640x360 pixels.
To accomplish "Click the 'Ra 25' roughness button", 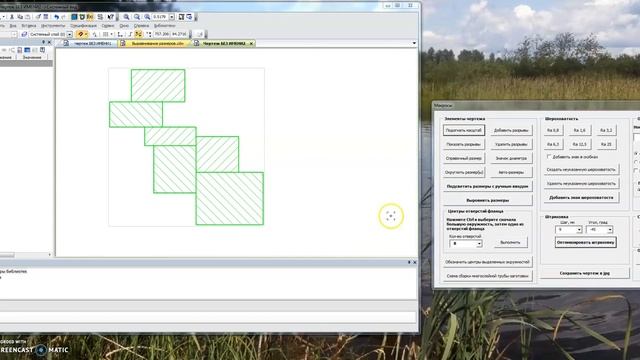I will [606, 144].
